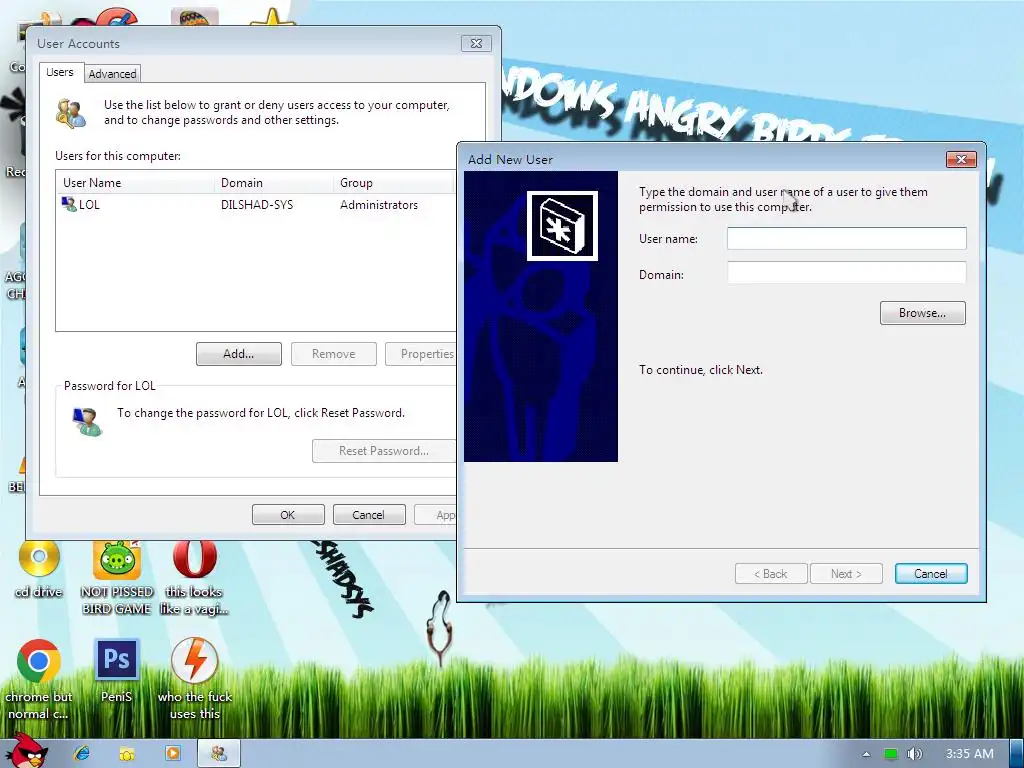Open the cd drive desktop icon
1024x768 pixels.
[39, 568]
